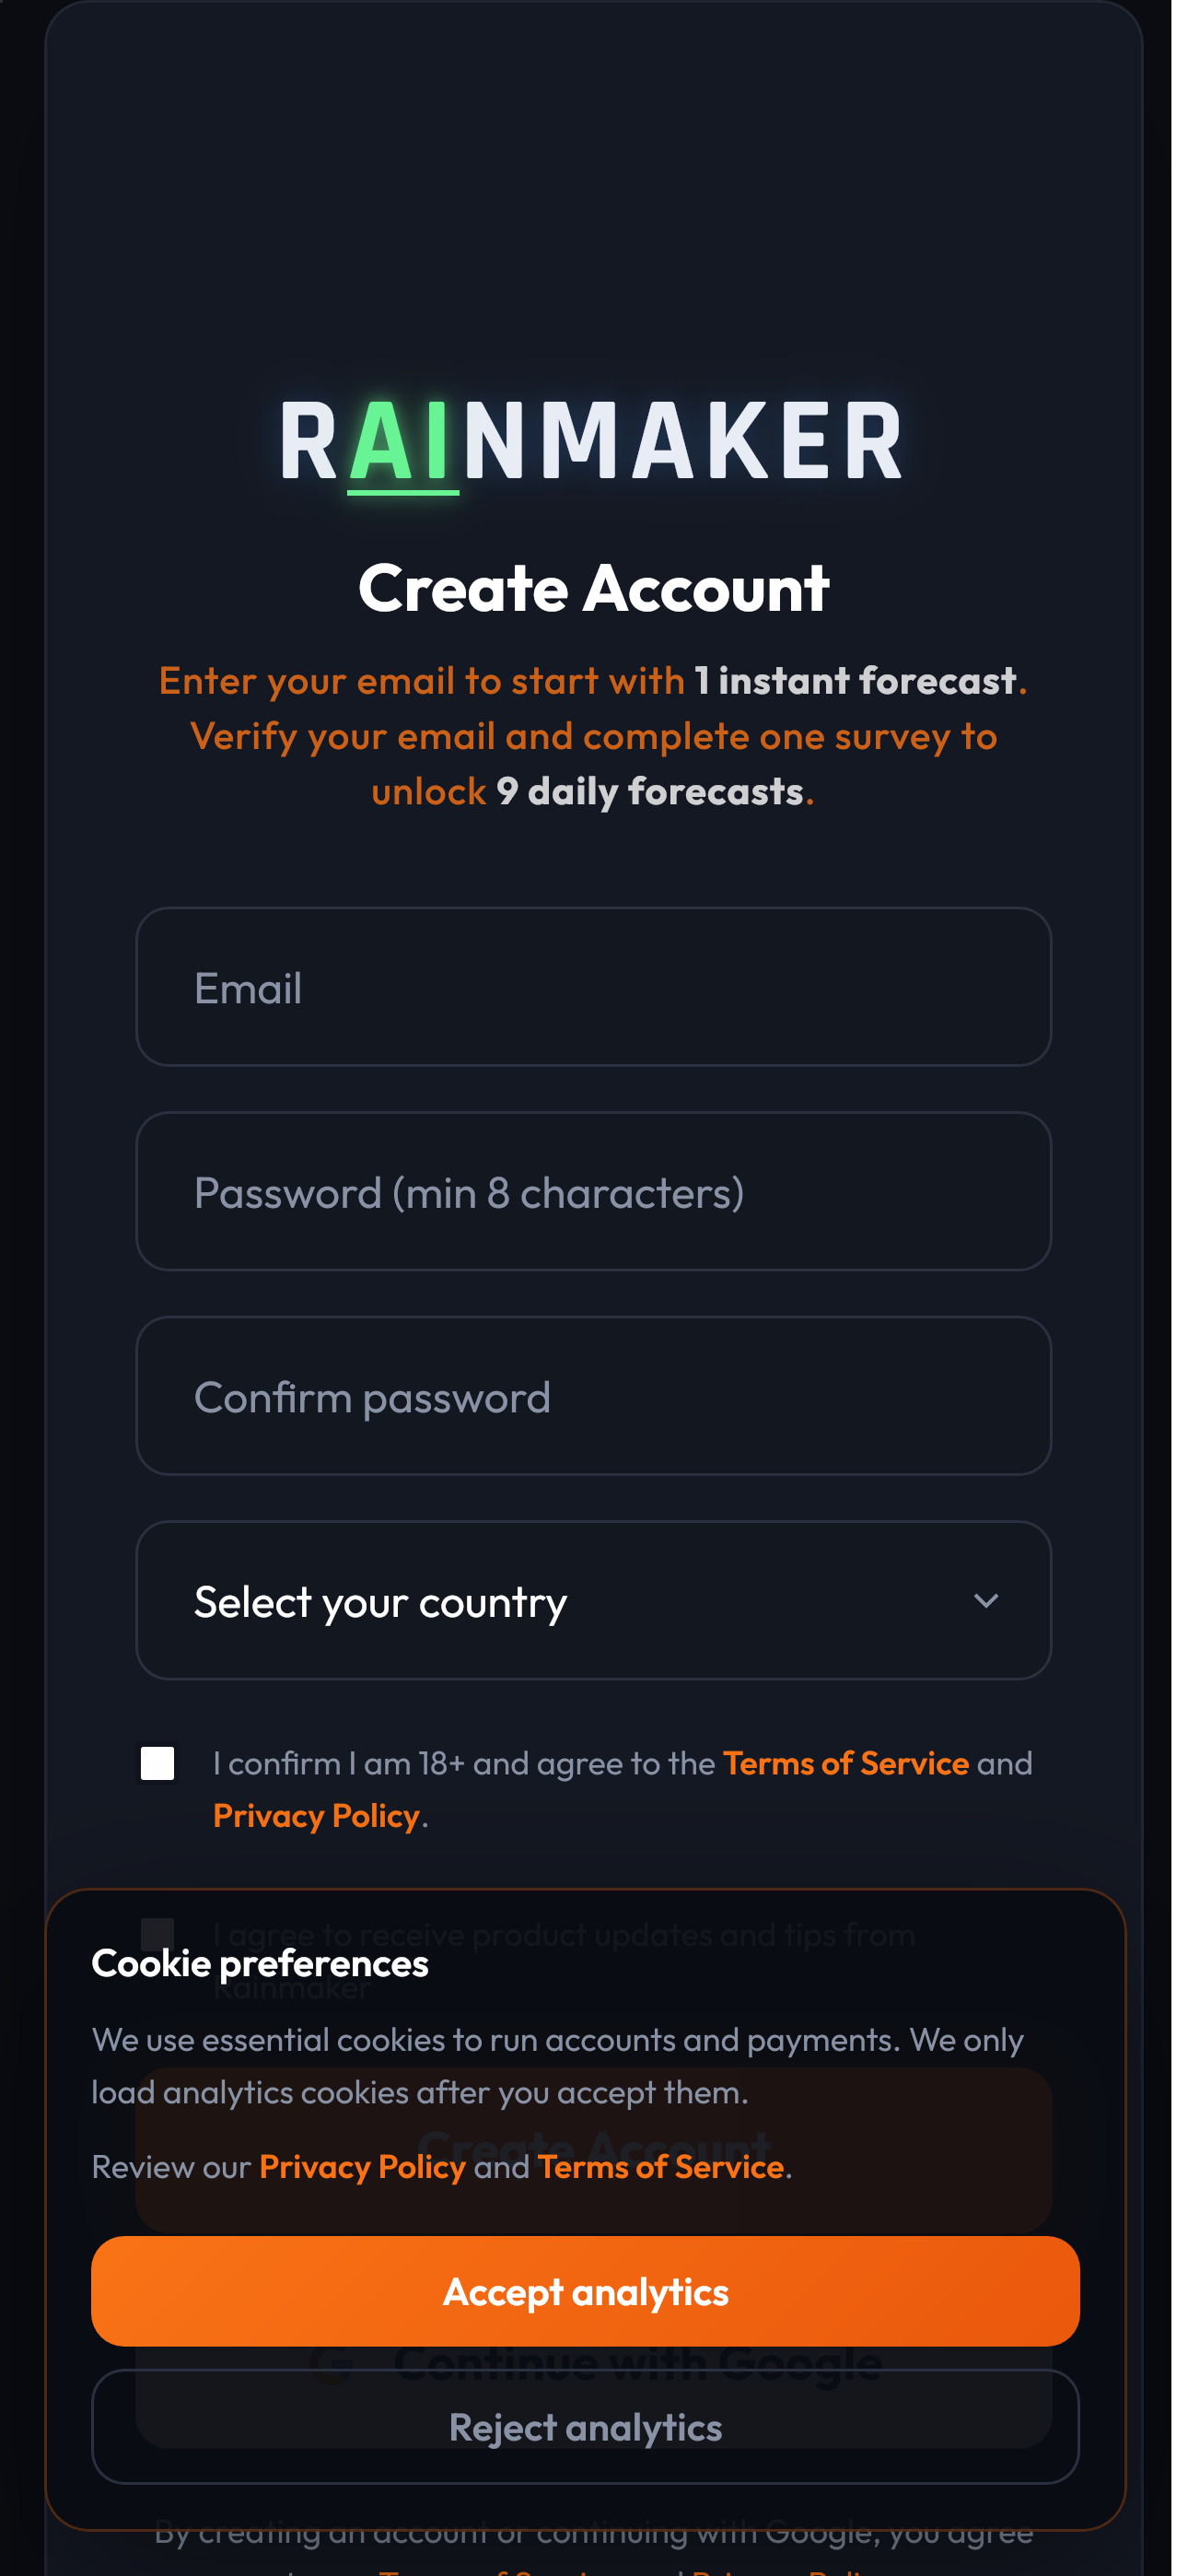Click the "I confirm I am 18+" label text

[463, 1763]
